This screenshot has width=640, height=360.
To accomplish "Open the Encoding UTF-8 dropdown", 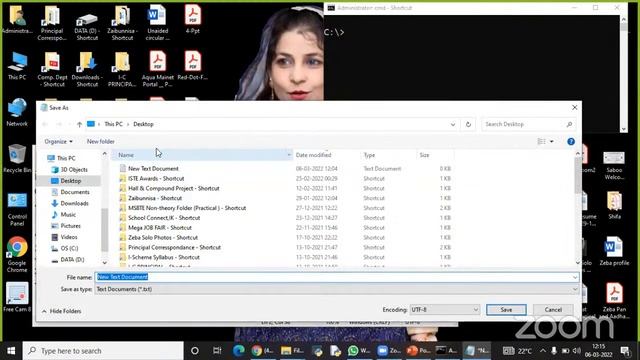I will click(x=444, y=310).
